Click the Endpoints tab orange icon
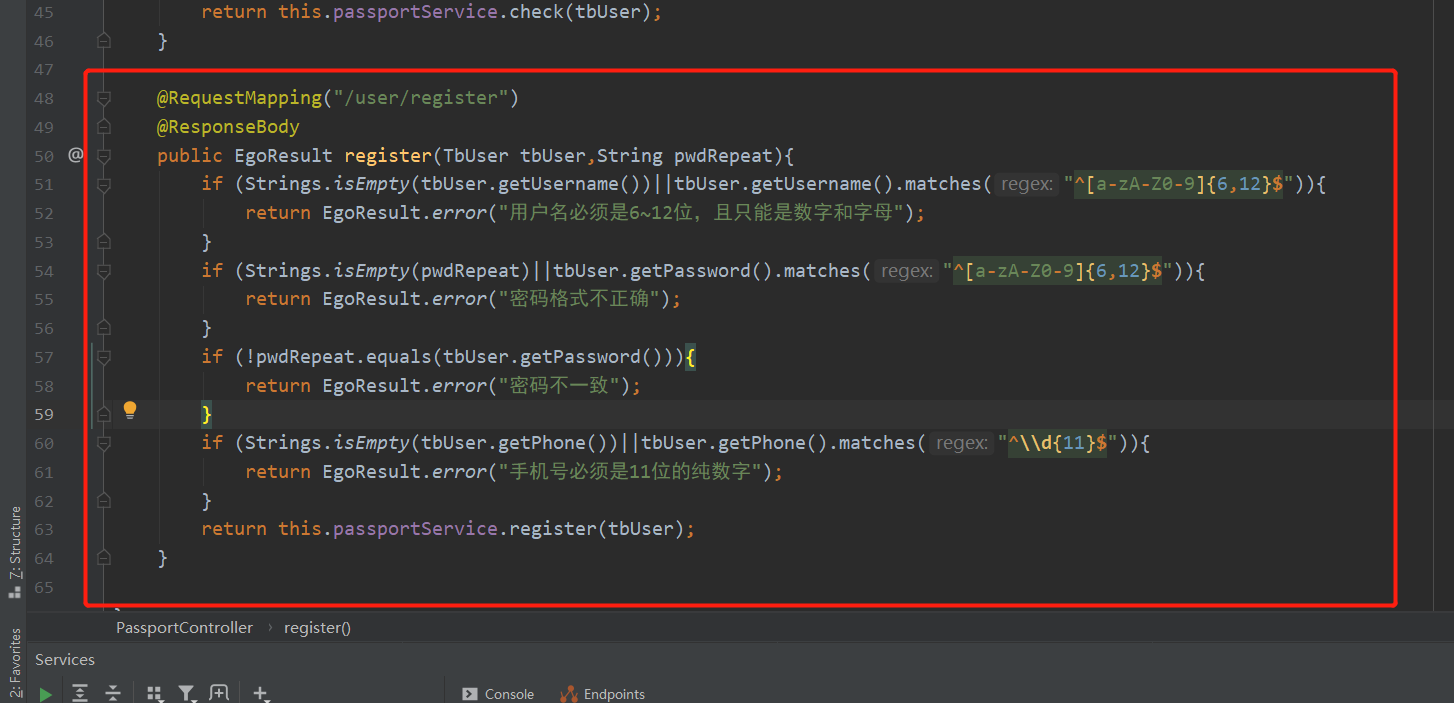 coord(569,694)
